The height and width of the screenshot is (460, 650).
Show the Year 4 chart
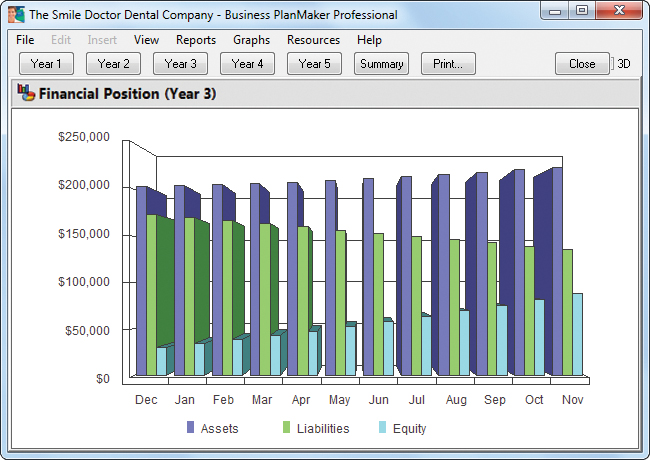coord(247,64)
